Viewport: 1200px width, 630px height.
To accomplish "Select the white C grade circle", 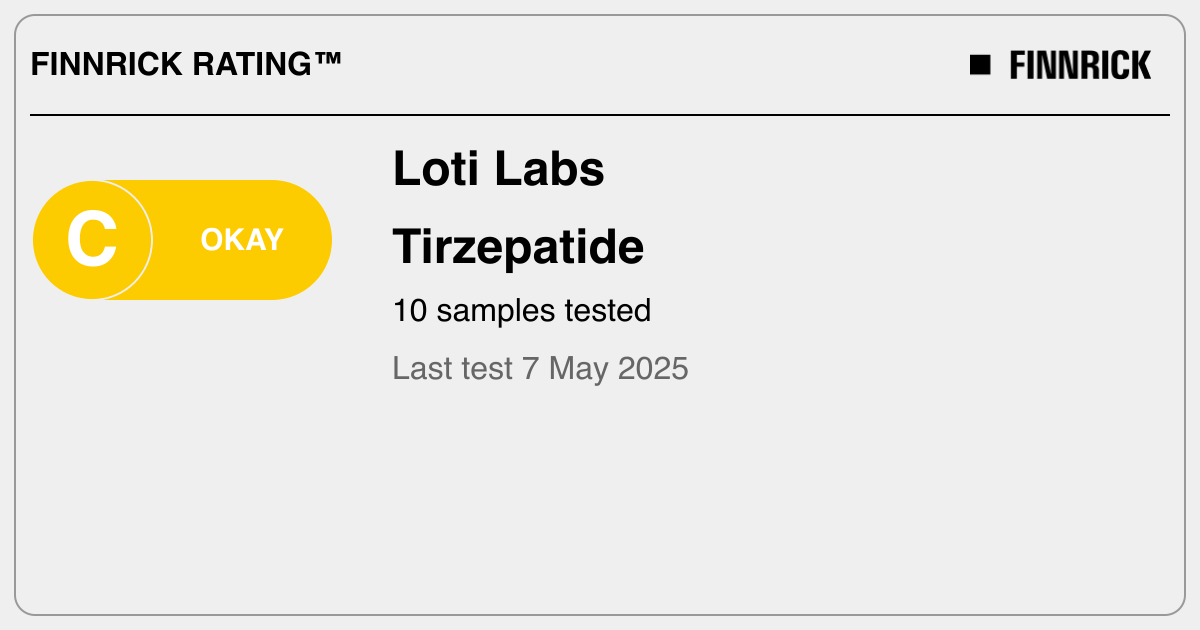I will [x=92, y=240].
